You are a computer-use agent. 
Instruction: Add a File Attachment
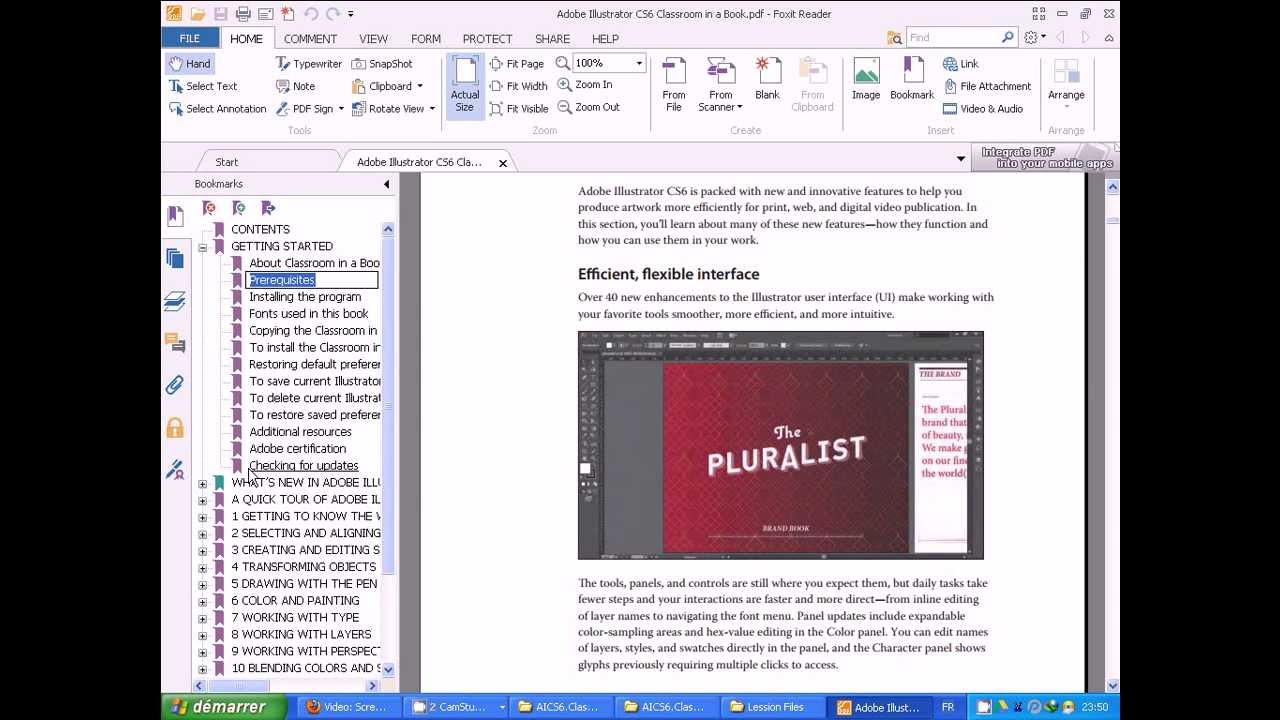[x=987, y=86]
